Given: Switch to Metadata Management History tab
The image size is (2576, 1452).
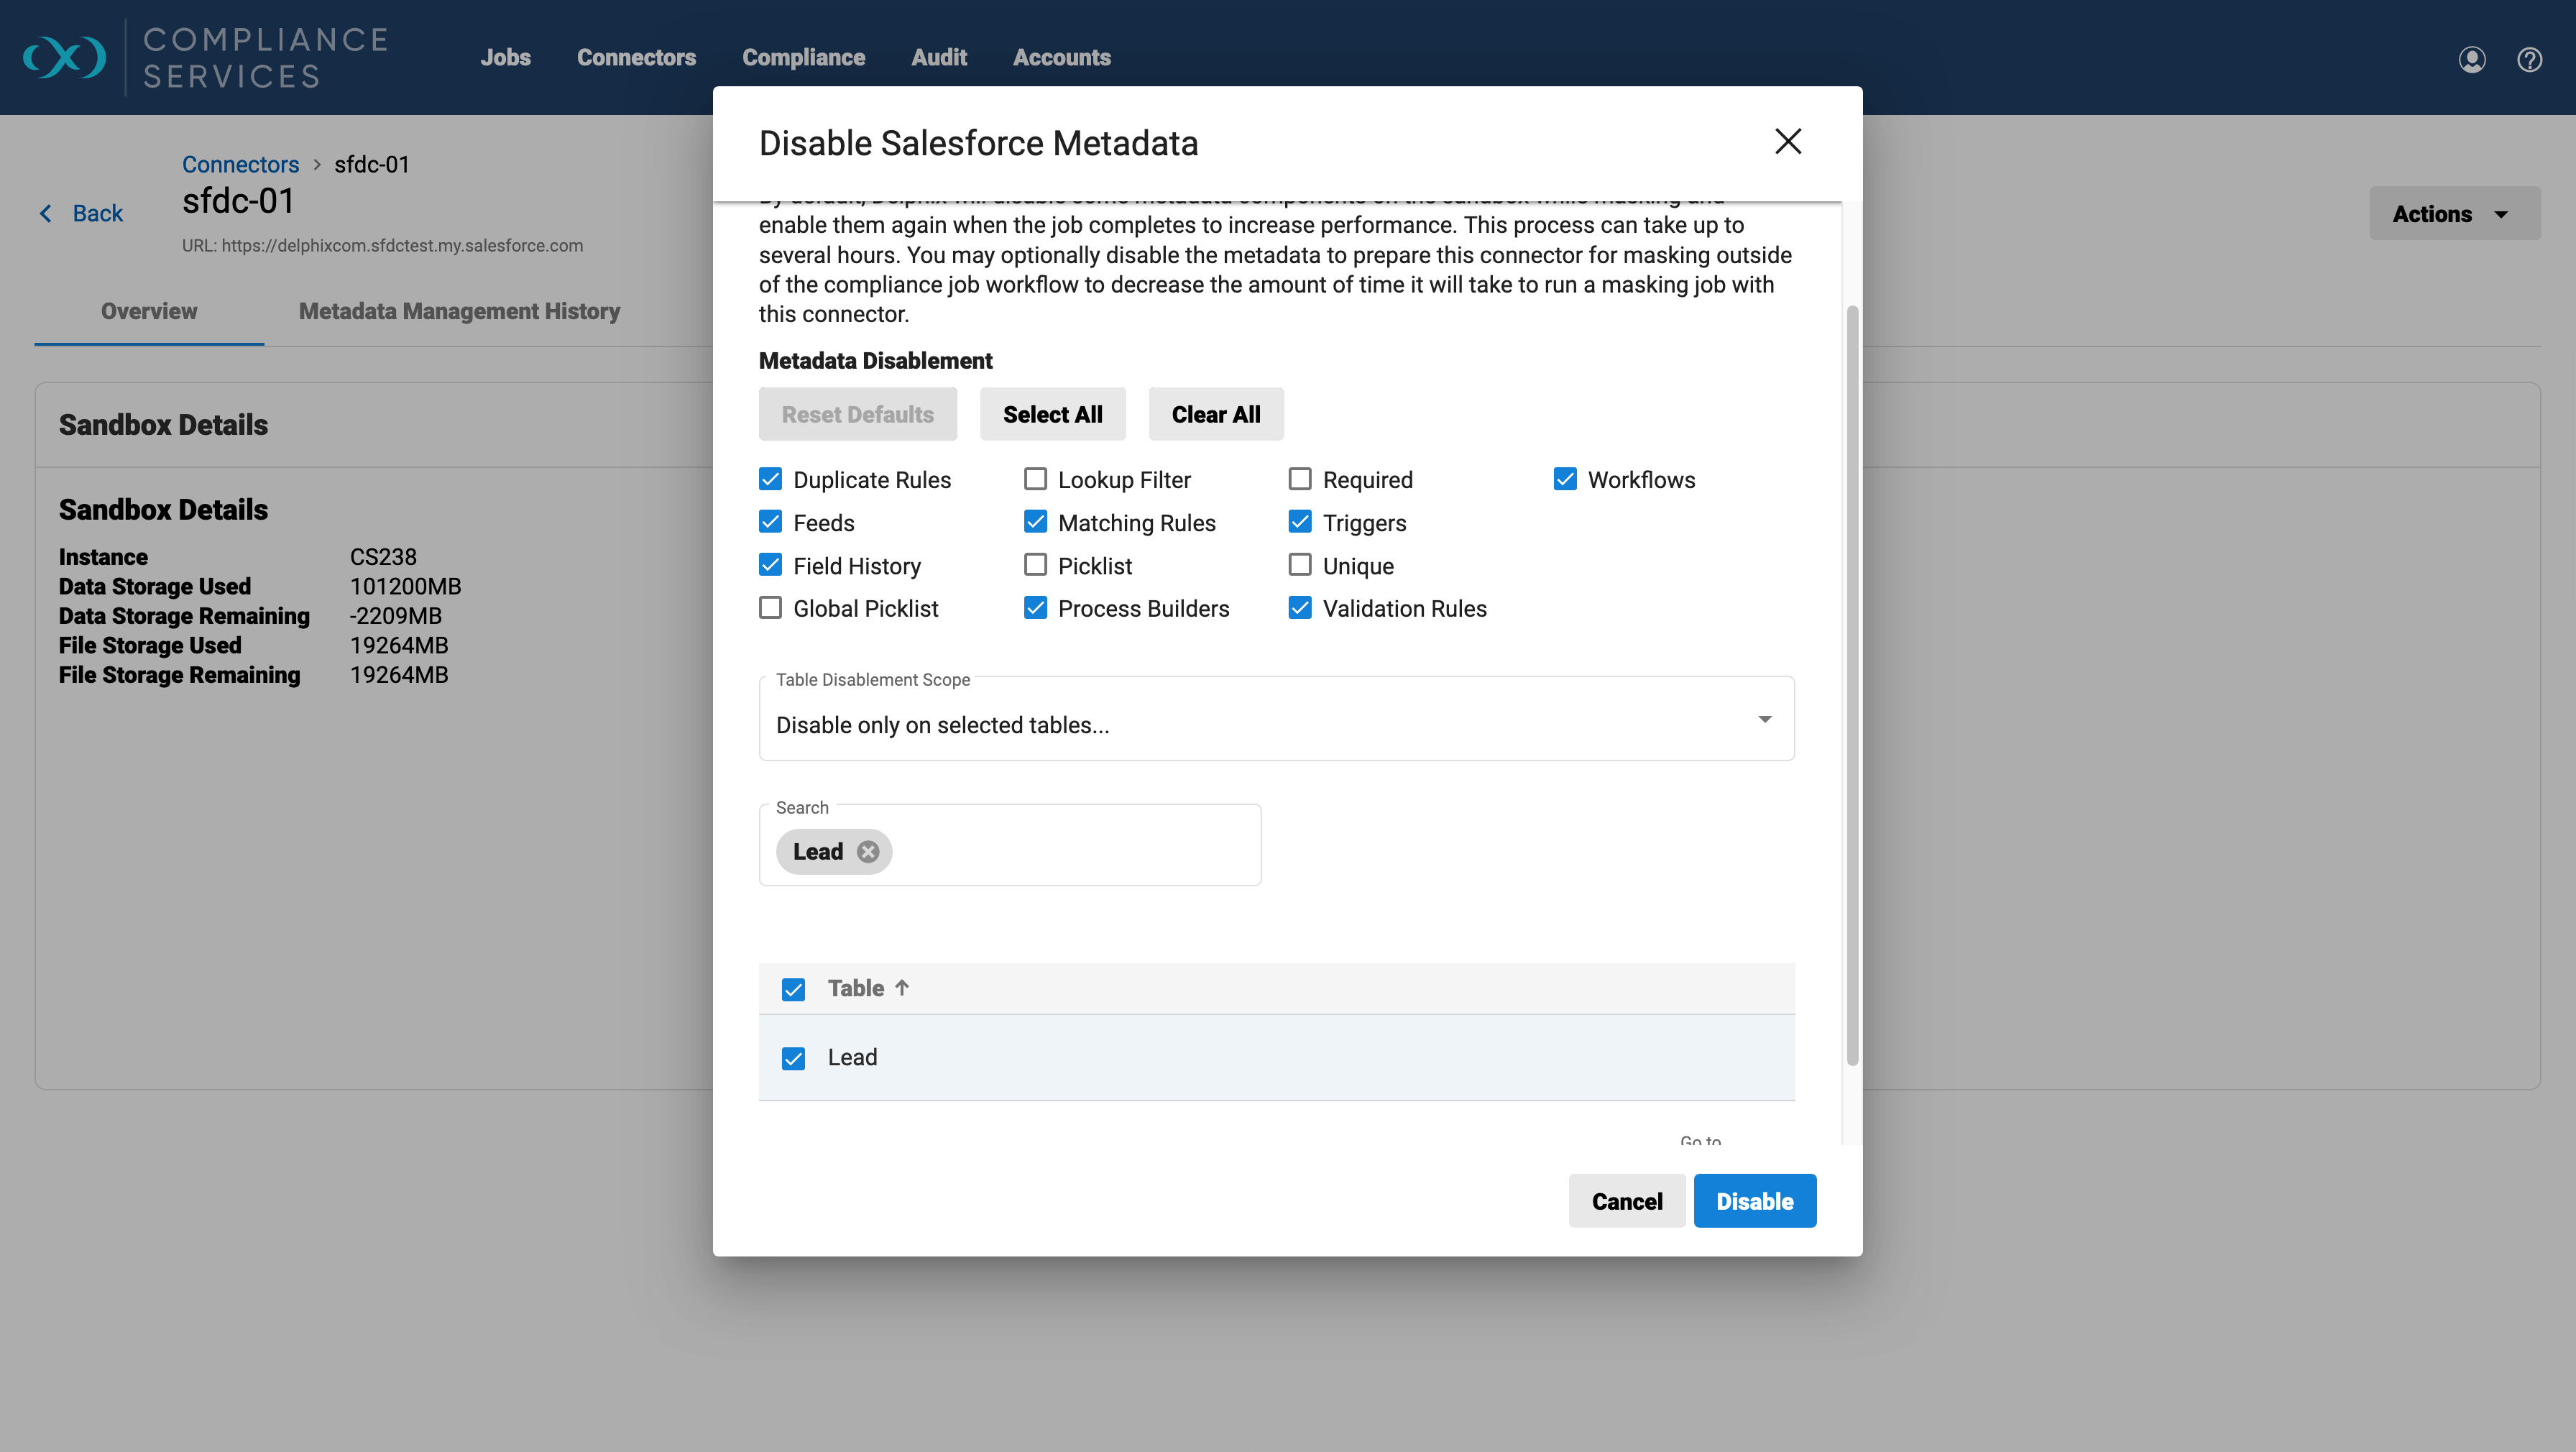Looking at the screenshot, I should 459,311.
